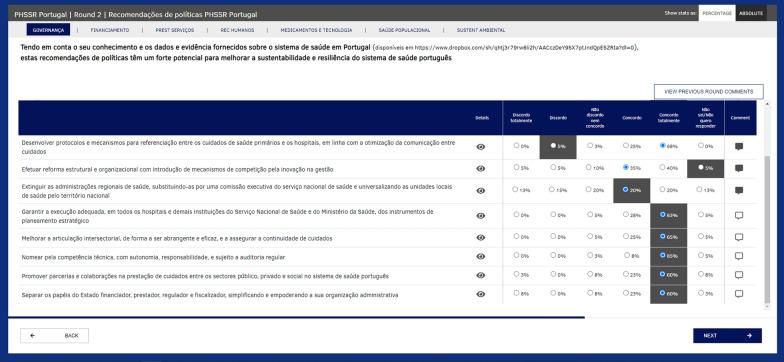Click View Previous Round Comments button
The width and height of the screenshot is (784, 362).
pyautogui.click(x=708, y=92)
